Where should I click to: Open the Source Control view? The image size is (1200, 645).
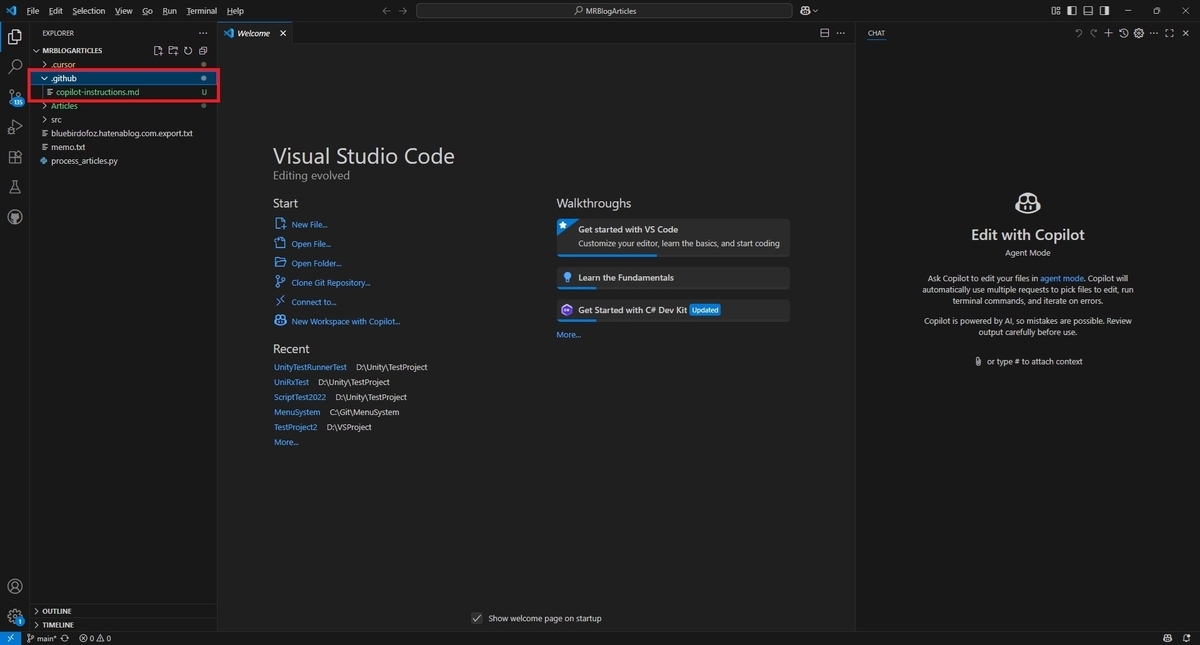[15, 97]
